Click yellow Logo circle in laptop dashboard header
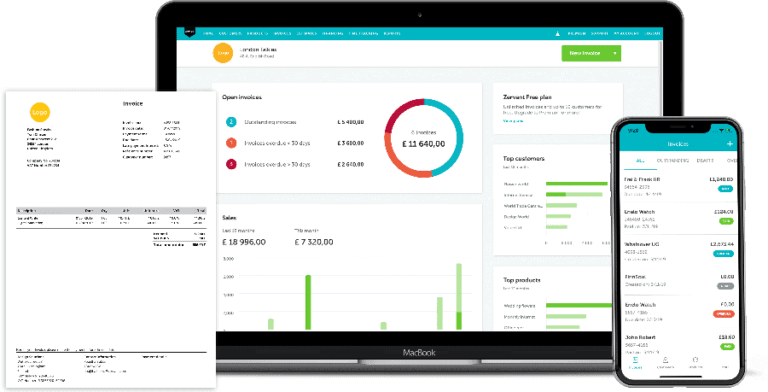 223,53
